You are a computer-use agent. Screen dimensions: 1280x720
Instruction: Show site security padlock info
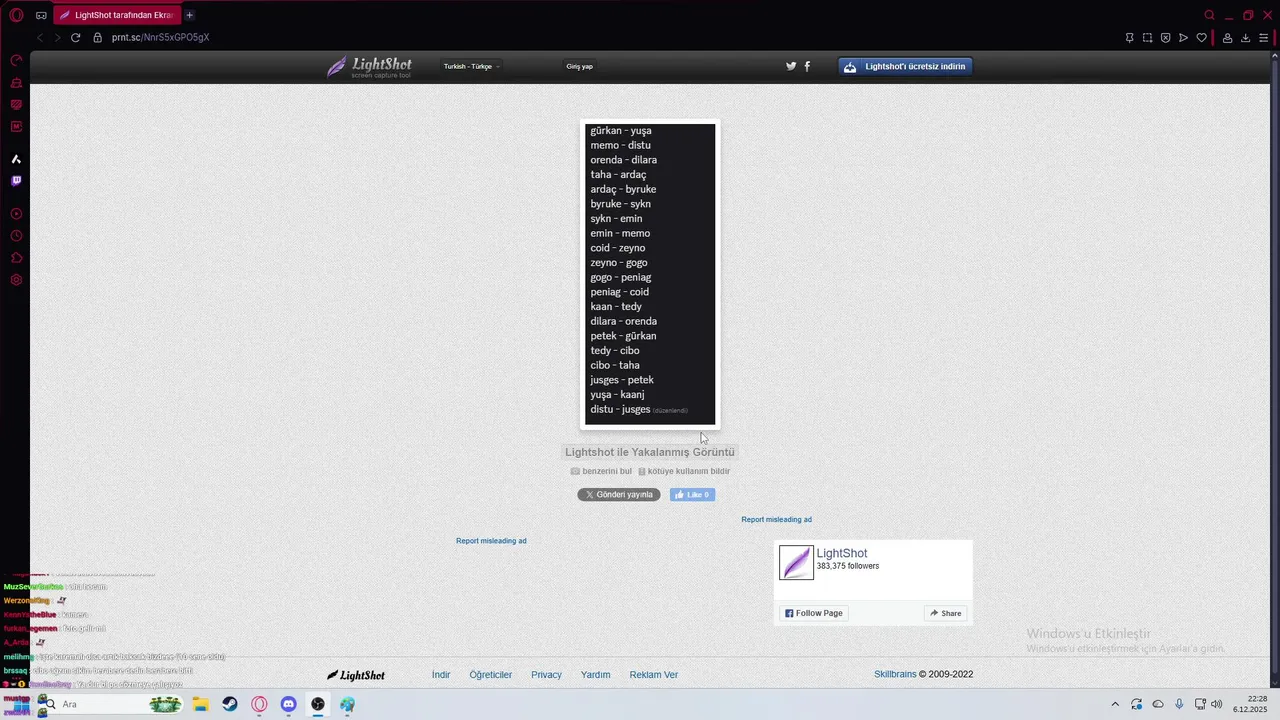coord(97,38)
